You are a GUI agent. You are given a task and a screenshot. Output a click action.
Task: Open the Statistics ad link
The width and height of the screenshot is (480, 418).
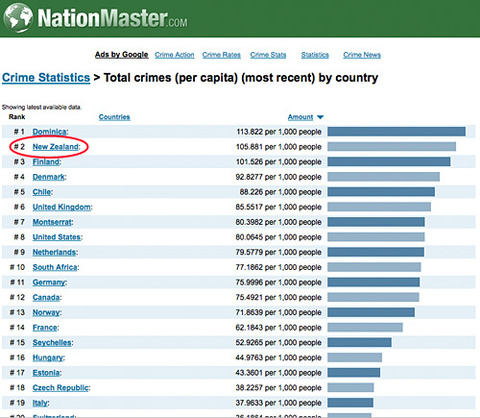coord(315,55)
